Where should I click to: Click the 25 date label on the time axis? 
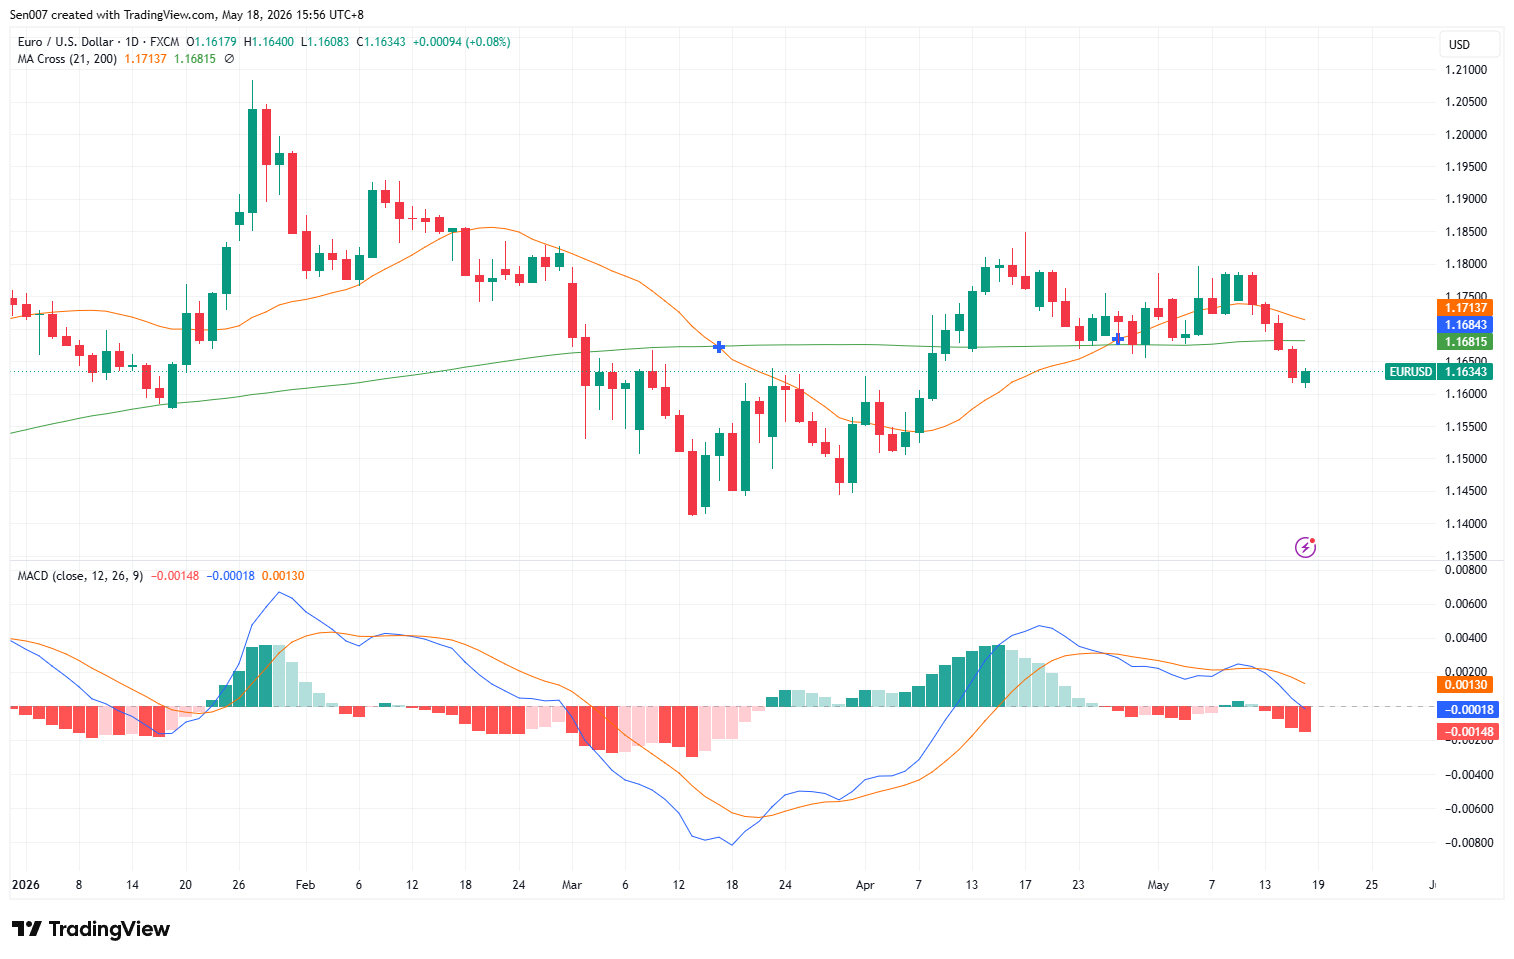(1371, 885)
